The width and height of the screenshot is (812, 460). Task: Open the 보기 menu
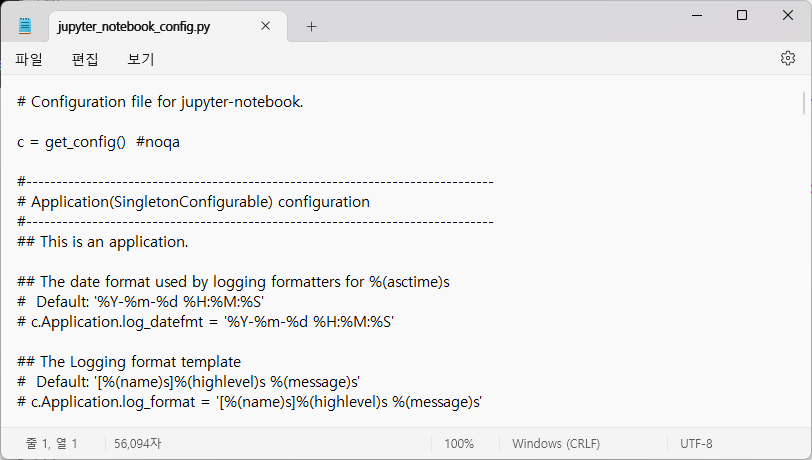pyautogui.click(x=141, y=59)
